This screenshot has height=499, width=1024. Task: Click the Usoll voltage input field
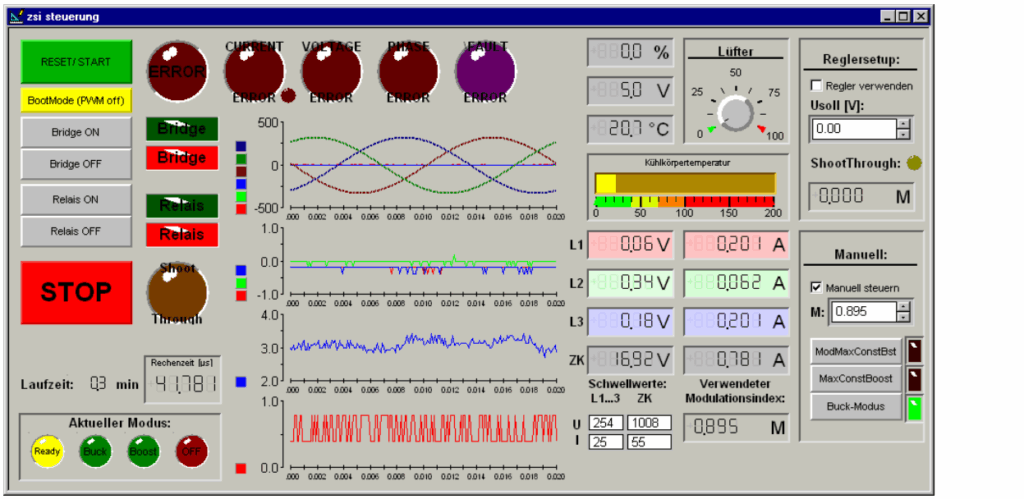point(852,129)
